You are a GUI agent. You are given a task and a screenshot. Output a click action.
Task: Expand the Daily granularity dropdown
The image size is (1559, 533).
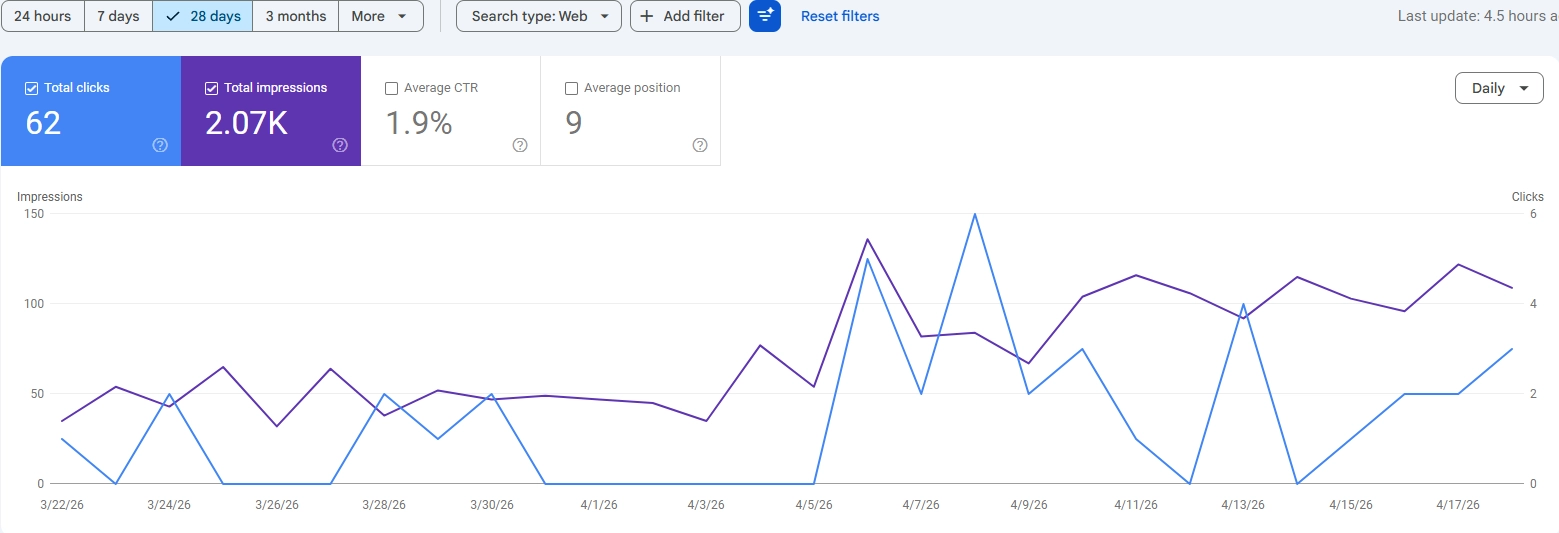click(1499, 88)
